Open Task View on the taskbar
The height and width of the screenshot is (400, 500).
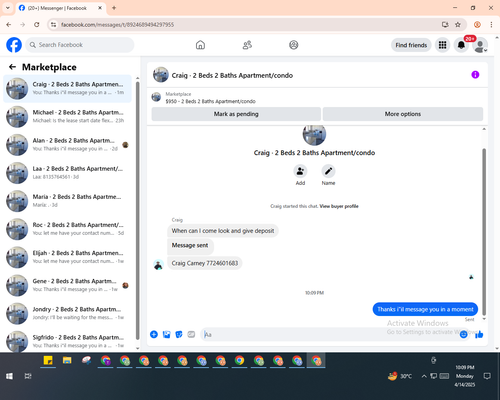pos(28,376)
